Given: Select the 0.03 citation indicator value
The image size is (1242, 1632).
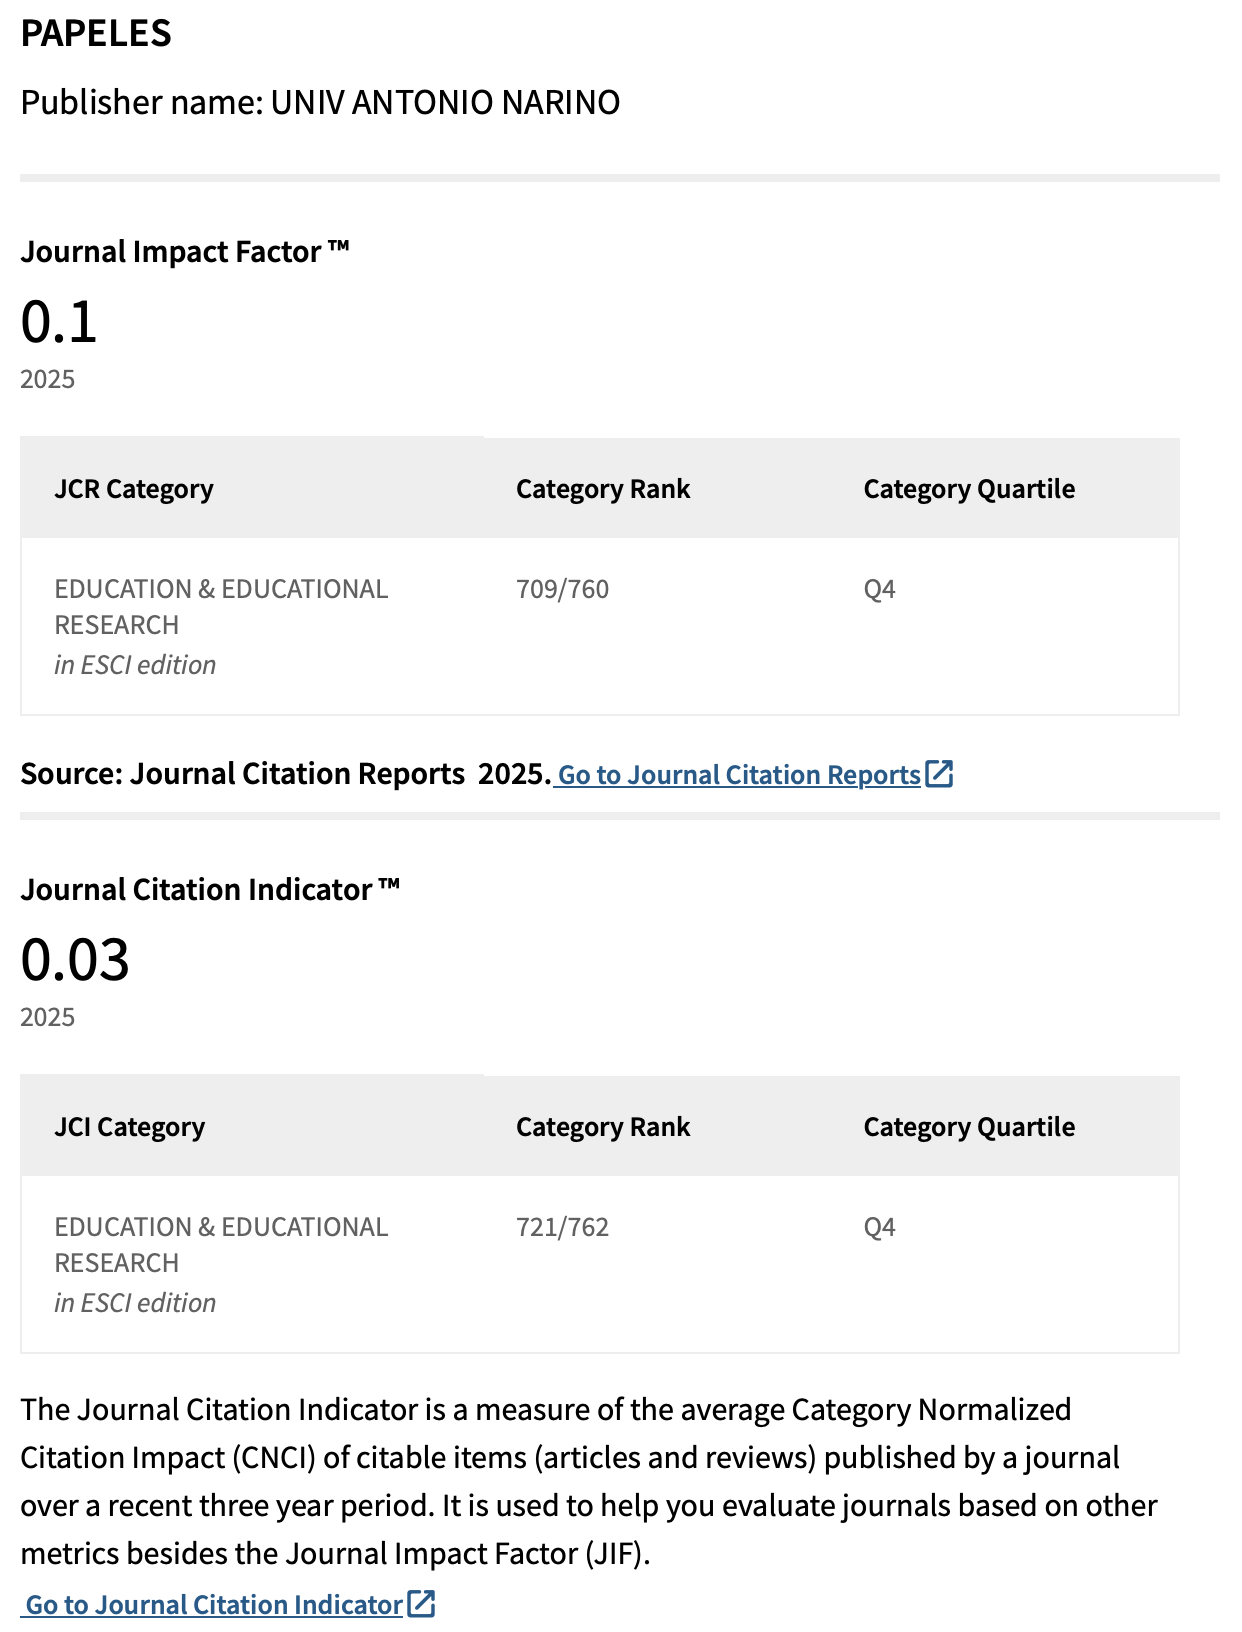Looking at the screenshot, I should click(75, 960).
